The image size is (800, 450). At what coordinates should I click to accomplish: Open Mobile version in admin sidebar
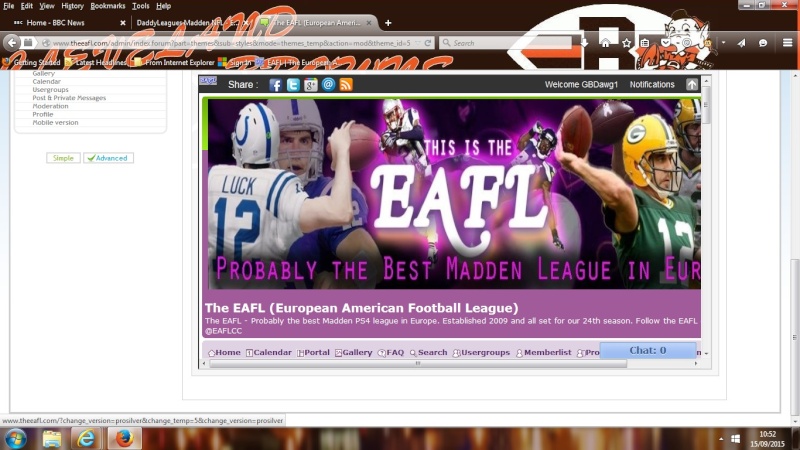coord(55,122)
